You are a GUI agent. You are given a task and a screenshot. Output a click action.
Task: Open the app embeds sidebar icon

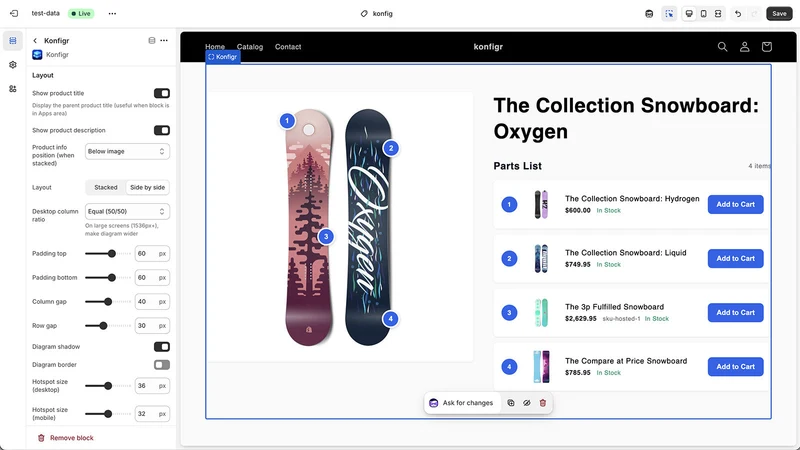point(13,89)
